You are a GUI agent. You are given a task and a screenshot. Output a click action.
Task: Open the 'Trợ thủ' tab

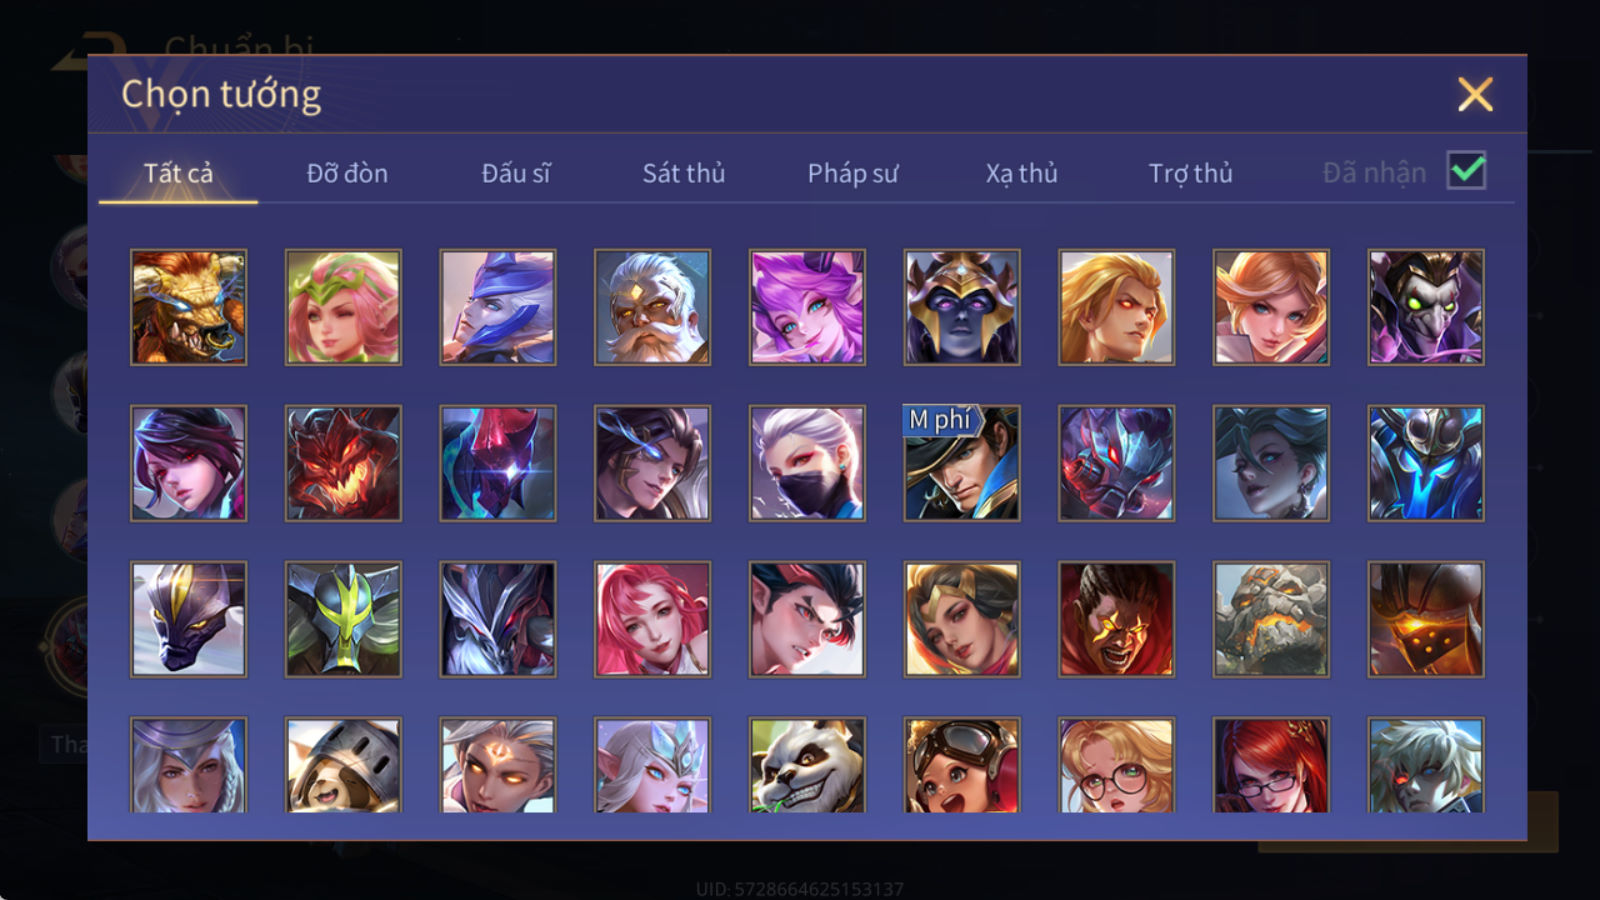1190,173
